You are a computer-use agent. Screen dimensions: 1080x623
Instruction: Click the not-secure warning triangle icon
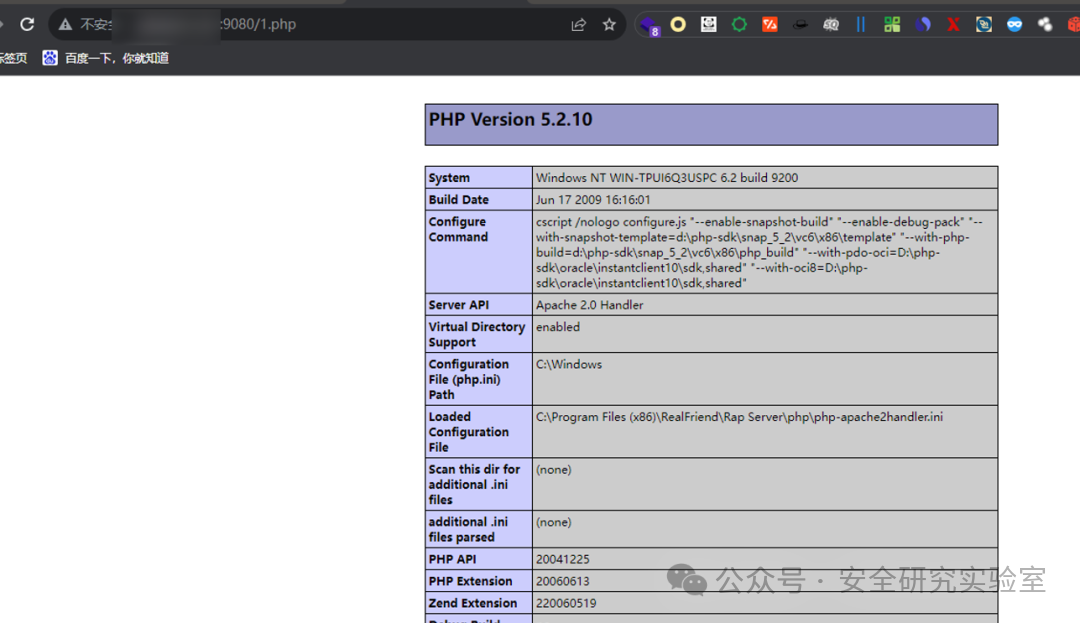(65, 25)
